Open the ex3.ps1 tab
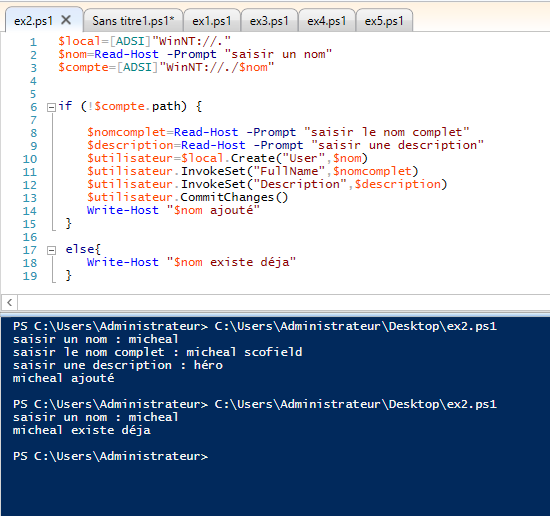This screenshot has width=550, height=516. tap(269, 21)
